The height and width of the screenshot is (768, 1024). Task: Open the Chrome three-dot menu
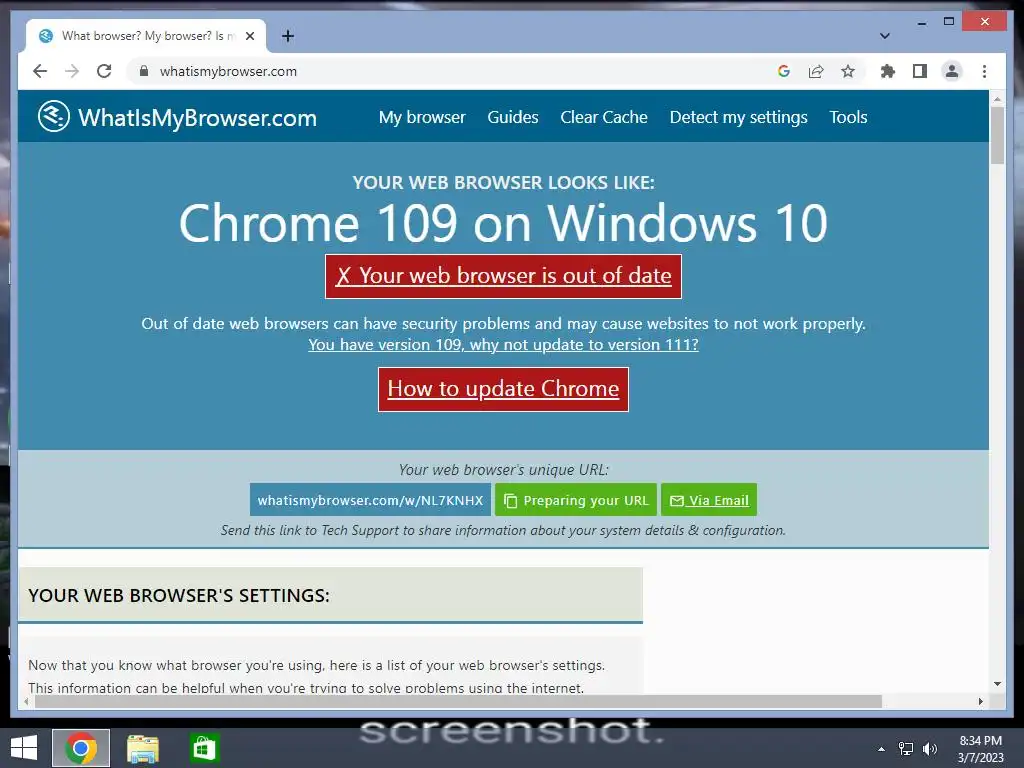pyautogui.click(x=984, y=71)
